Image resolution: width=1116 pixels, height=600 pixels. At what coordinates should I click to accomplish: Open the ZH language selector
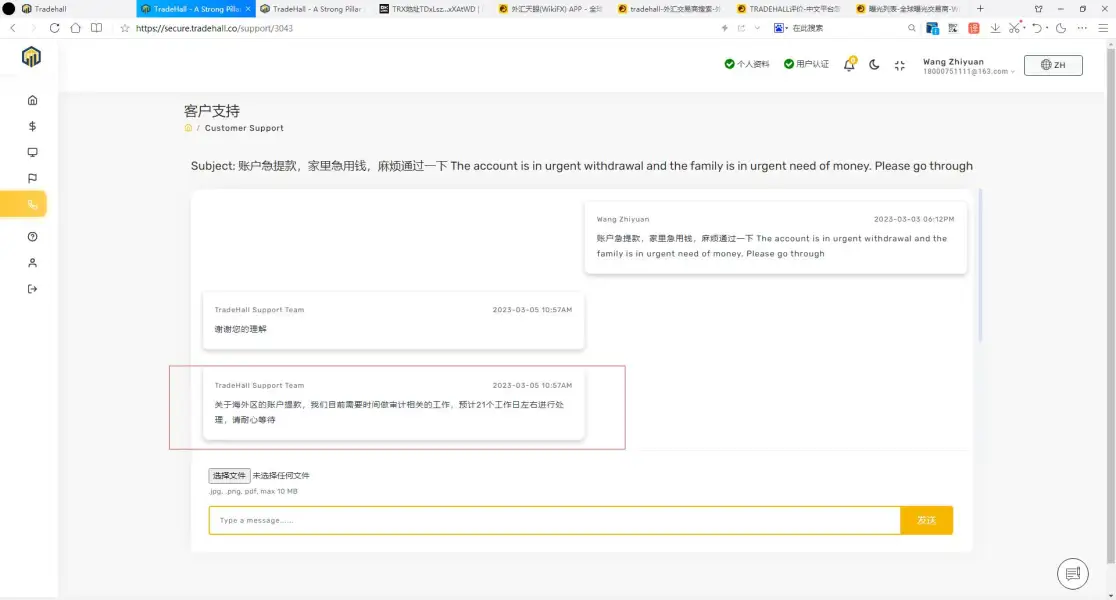point(1053,65)
